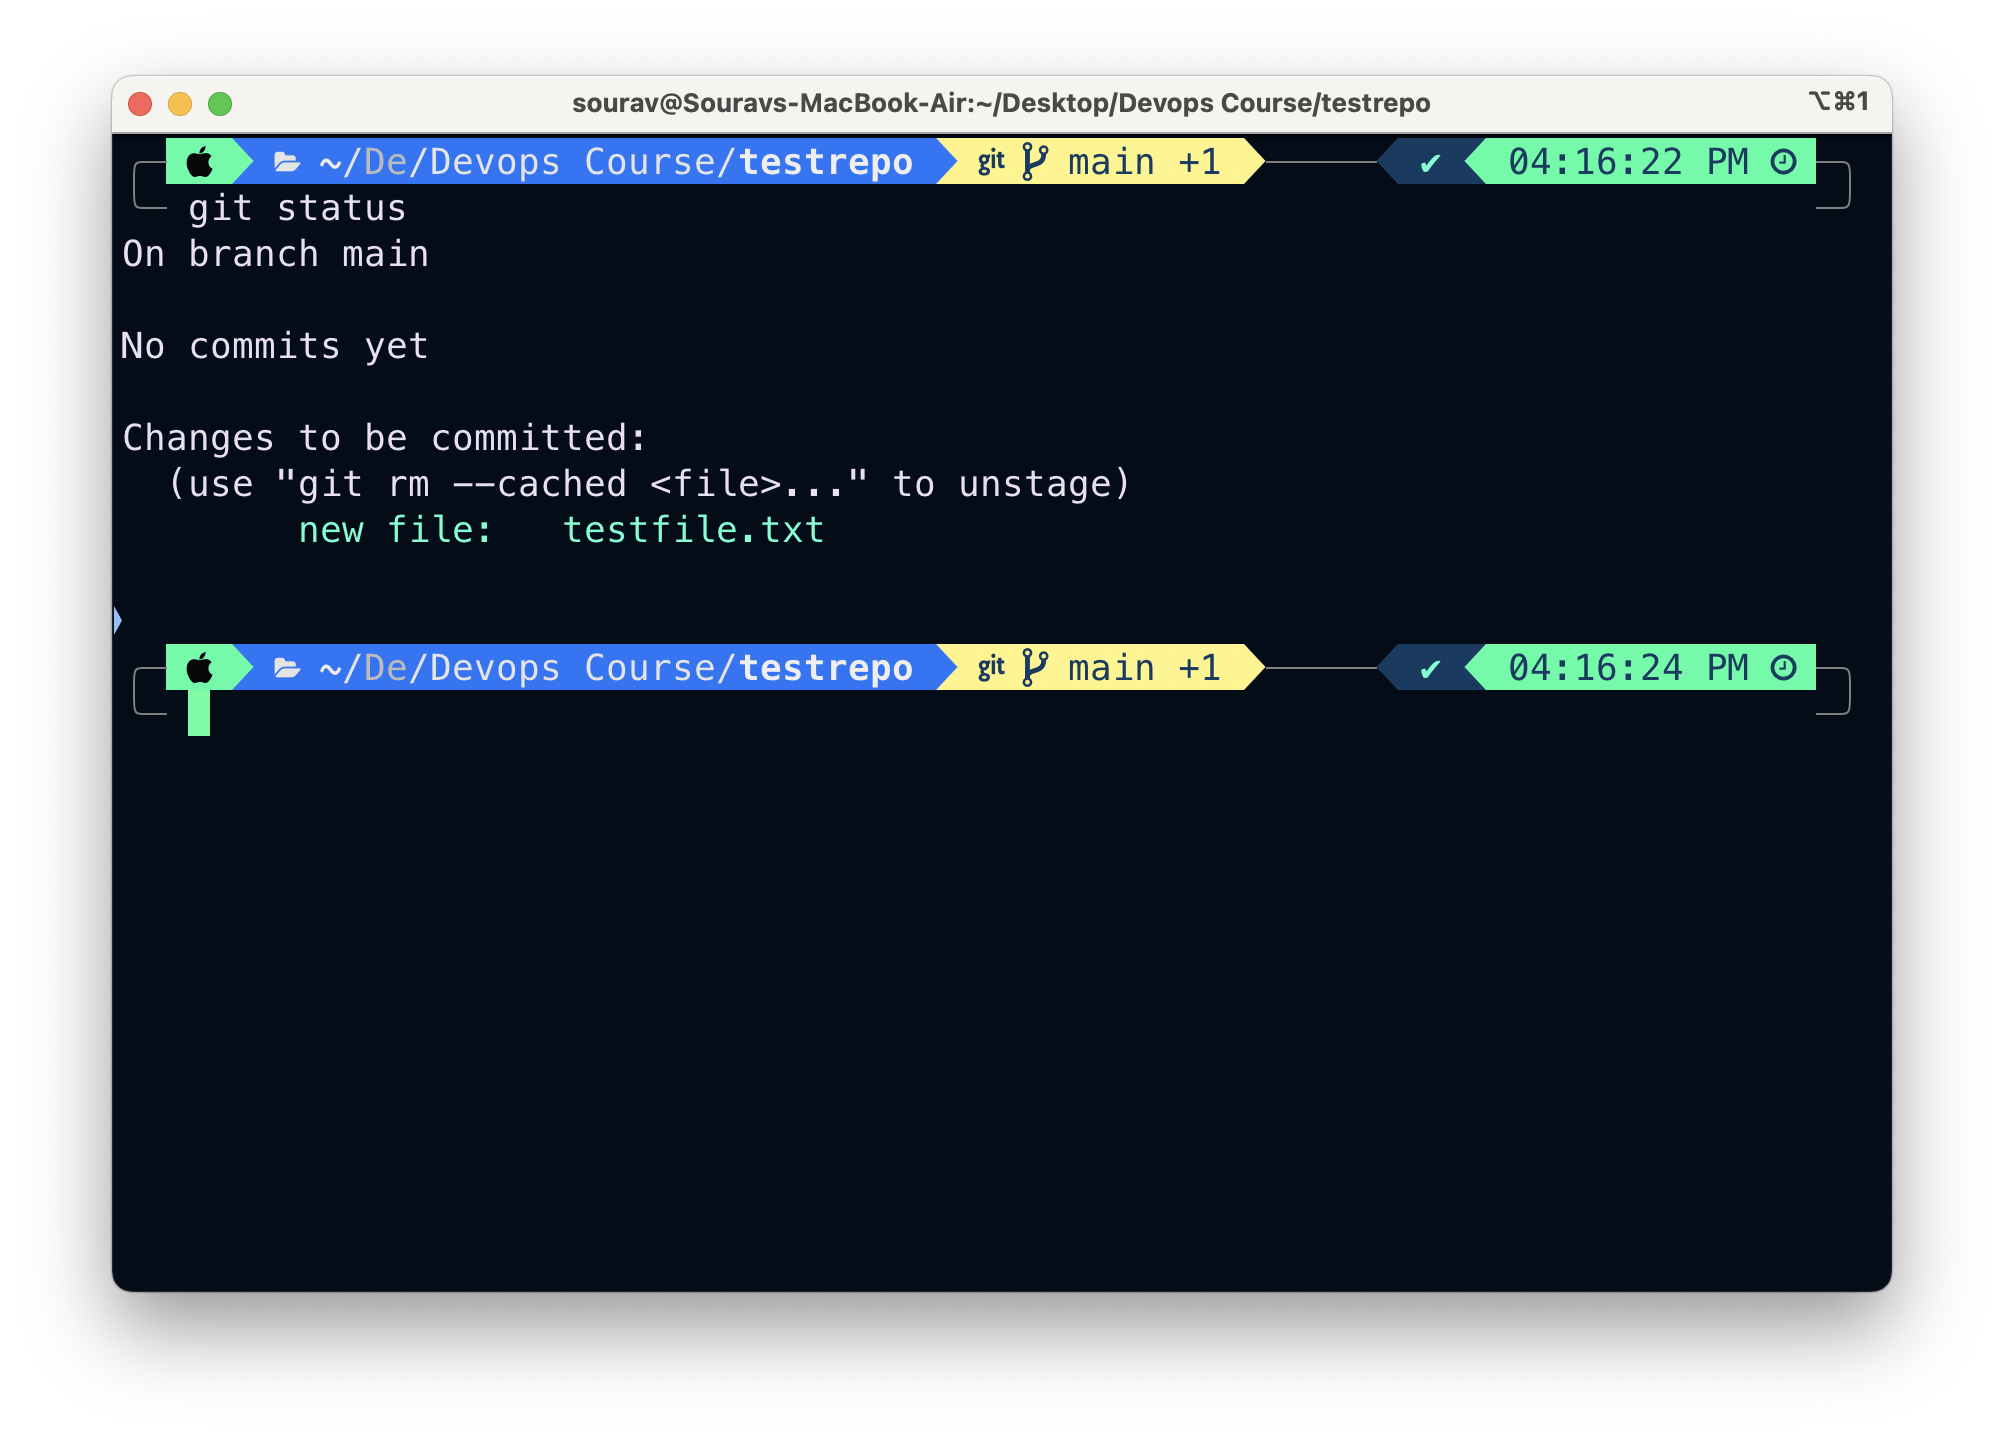Click the checkmark status icon in the 04:16:22 prompt
2004x1440 pixels.
pyautogui.click(x=1430, y=163)
